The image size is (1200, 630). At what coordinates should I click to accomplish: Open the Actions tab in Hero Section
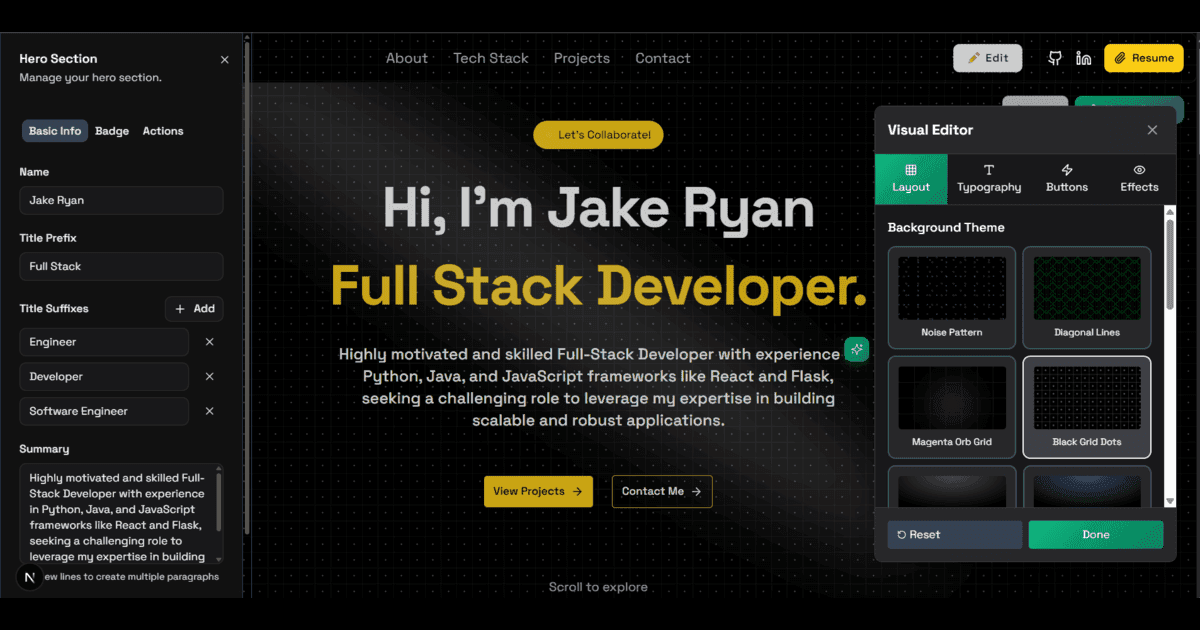(x=163, y=131)
